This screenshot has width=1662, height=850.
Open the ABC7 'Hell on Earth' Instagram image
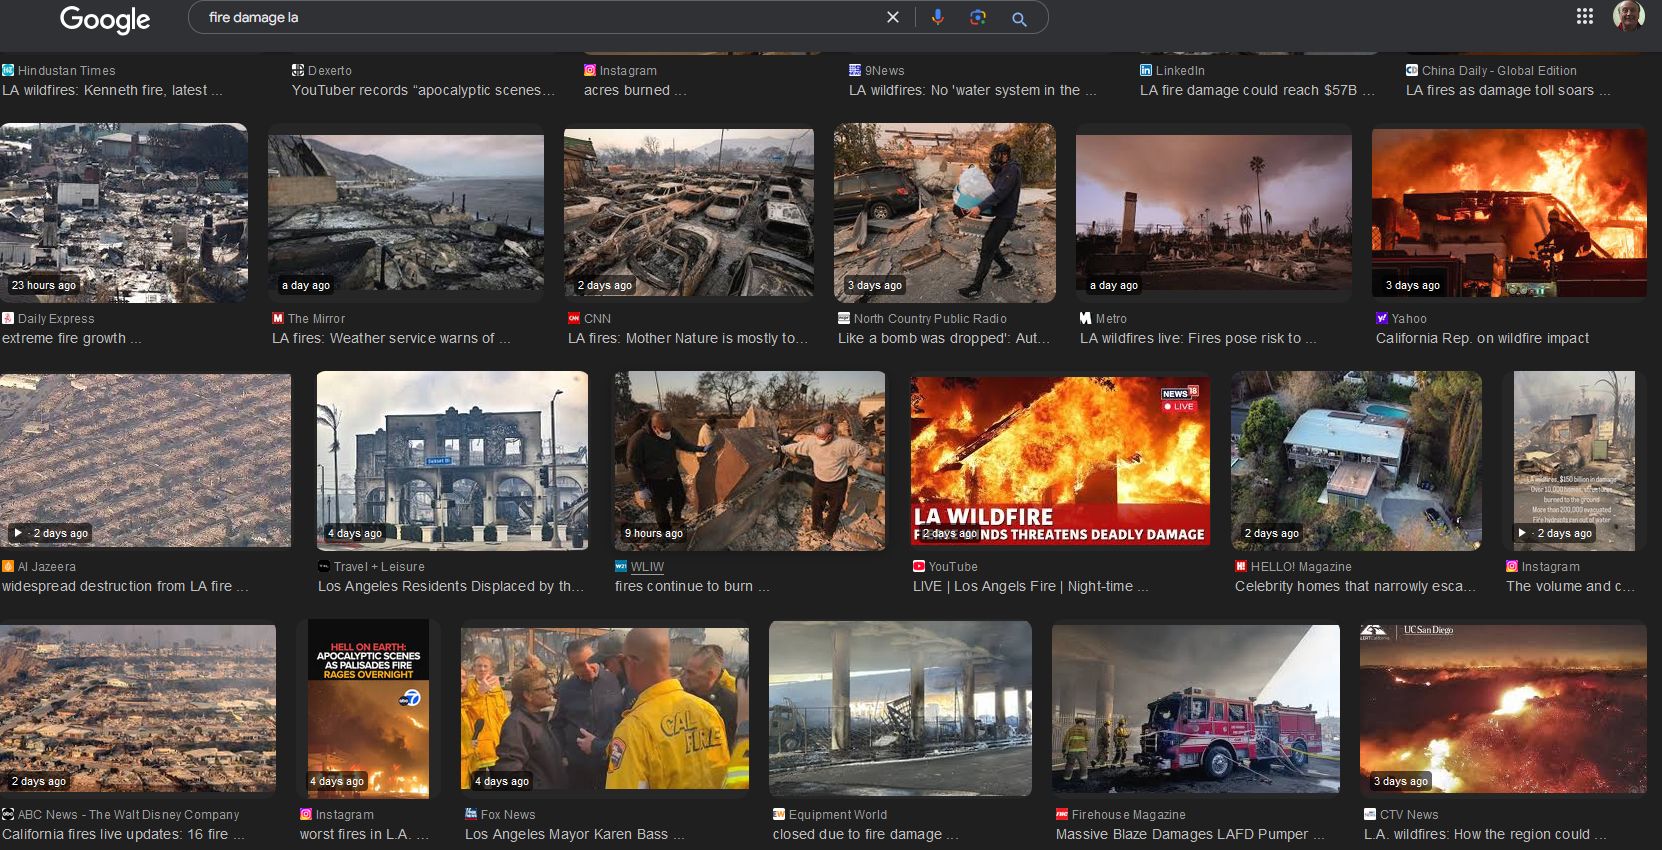(368, 709)
